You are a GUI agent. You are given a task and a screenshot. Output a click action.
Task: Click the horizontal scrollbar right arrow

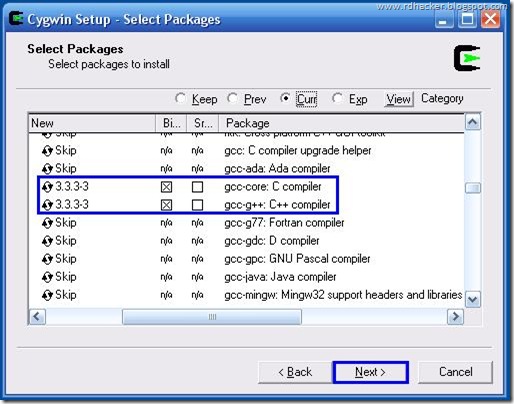tap(455, 316)
